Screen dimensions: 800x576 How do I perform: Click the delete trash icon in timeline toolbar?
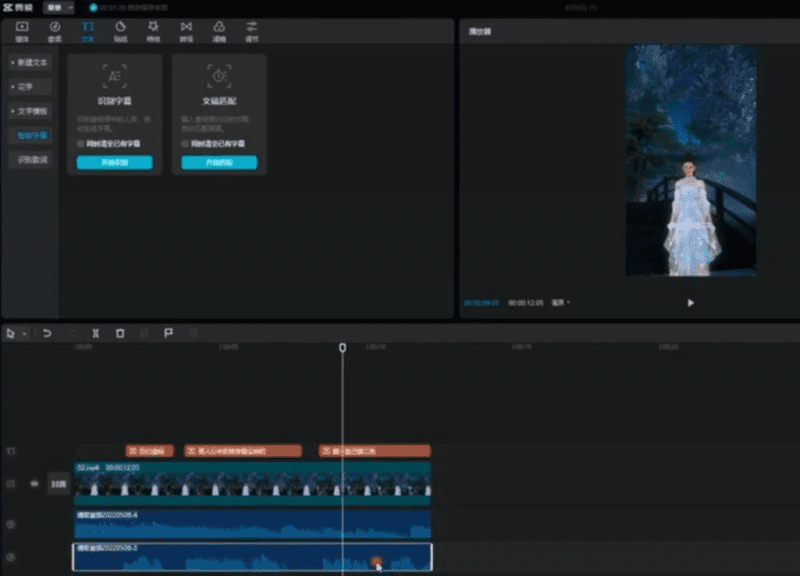120,333
